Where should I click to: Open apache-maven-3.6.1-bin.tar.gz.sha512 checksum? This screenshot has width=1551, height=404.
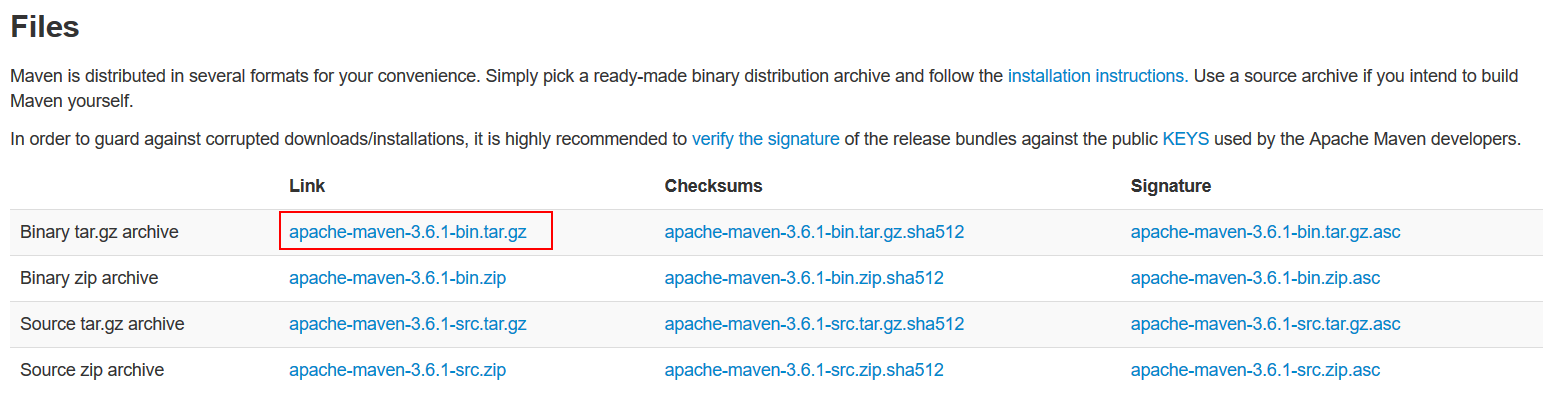click(814, 232)
